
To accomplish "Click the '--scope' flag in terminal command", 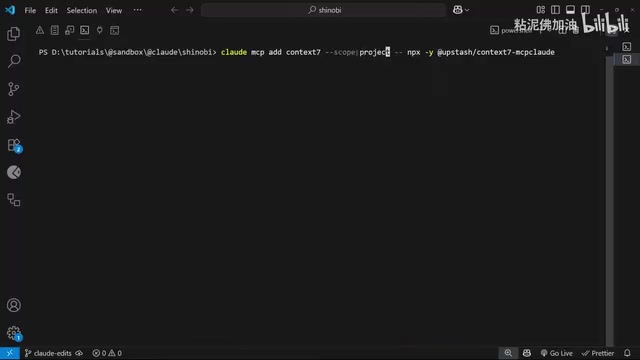I will point(340,52).
